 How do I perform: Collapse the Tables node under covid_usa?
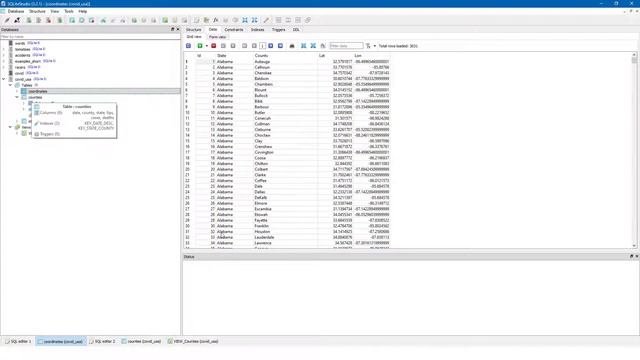click(10, 85)
